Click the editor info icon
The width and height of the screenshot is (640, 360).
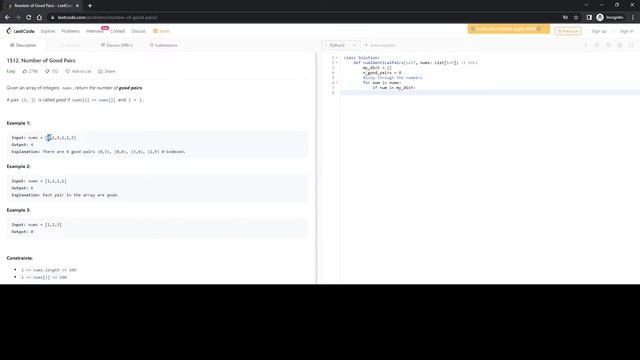tap(586, 45)
